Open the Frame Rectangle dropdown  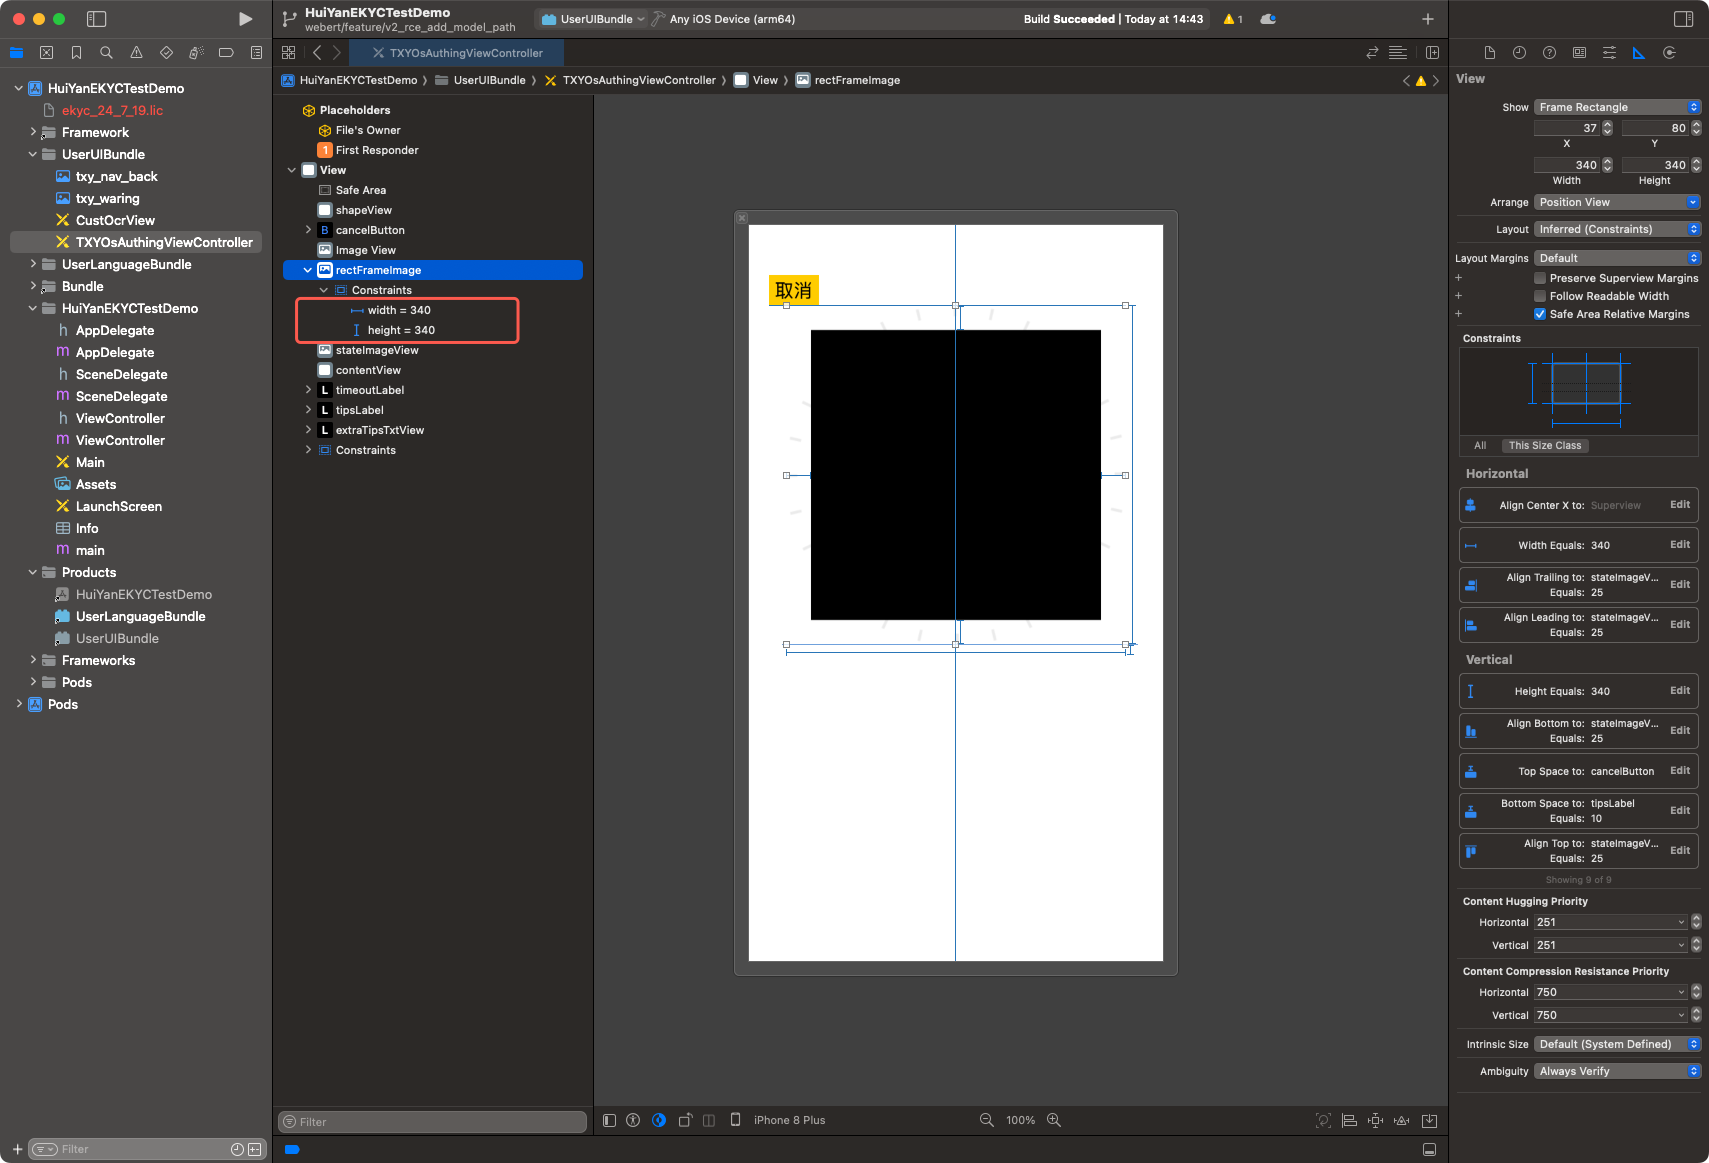1616,107
